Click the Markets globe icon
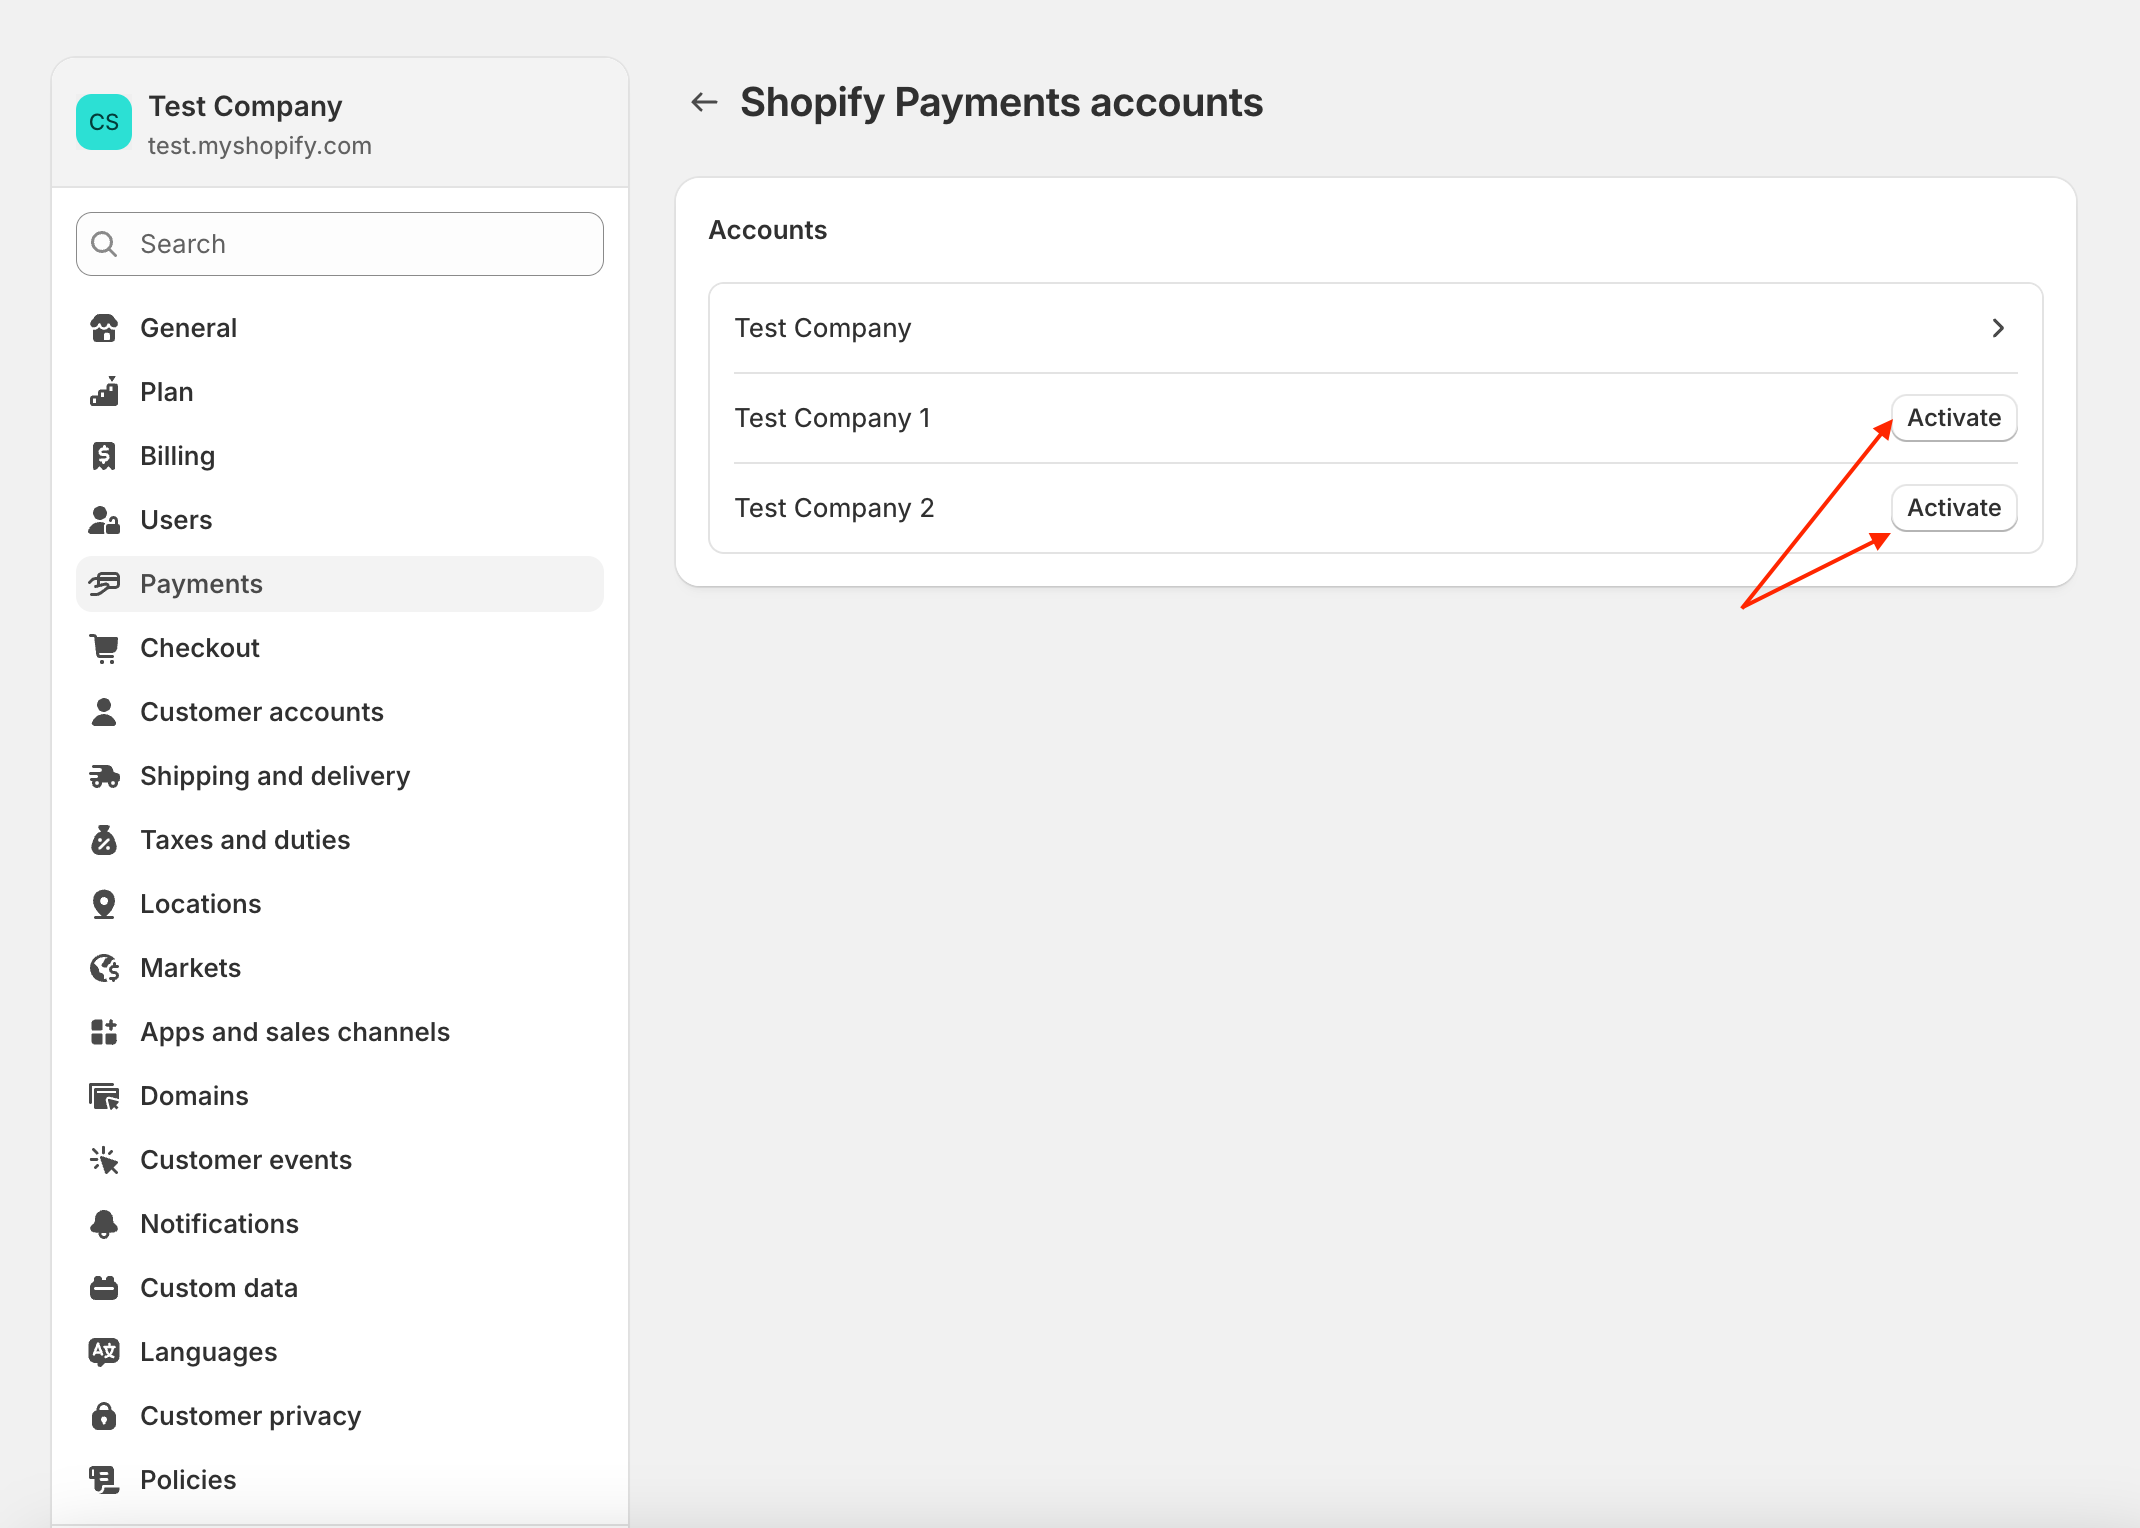The width and height of the screenshot is (2140, 1528). click(104, 968)
